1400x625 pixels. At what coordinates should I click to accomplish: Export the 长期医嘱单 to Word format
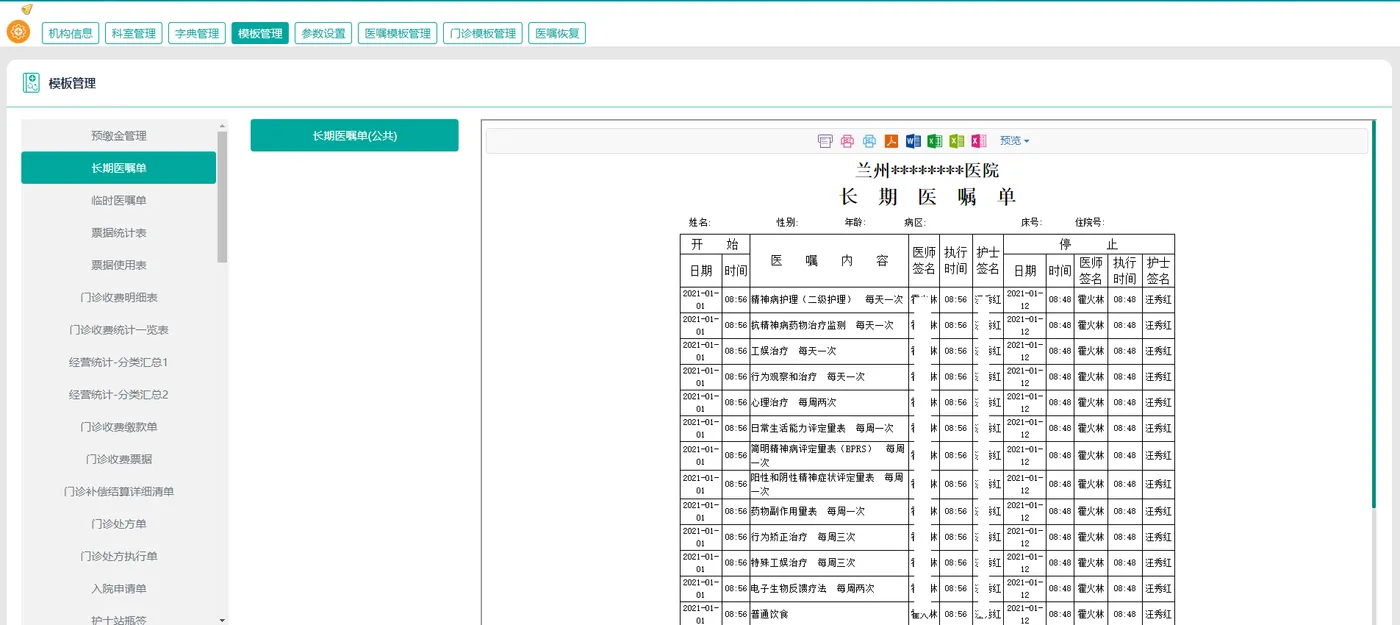(912, 141)
